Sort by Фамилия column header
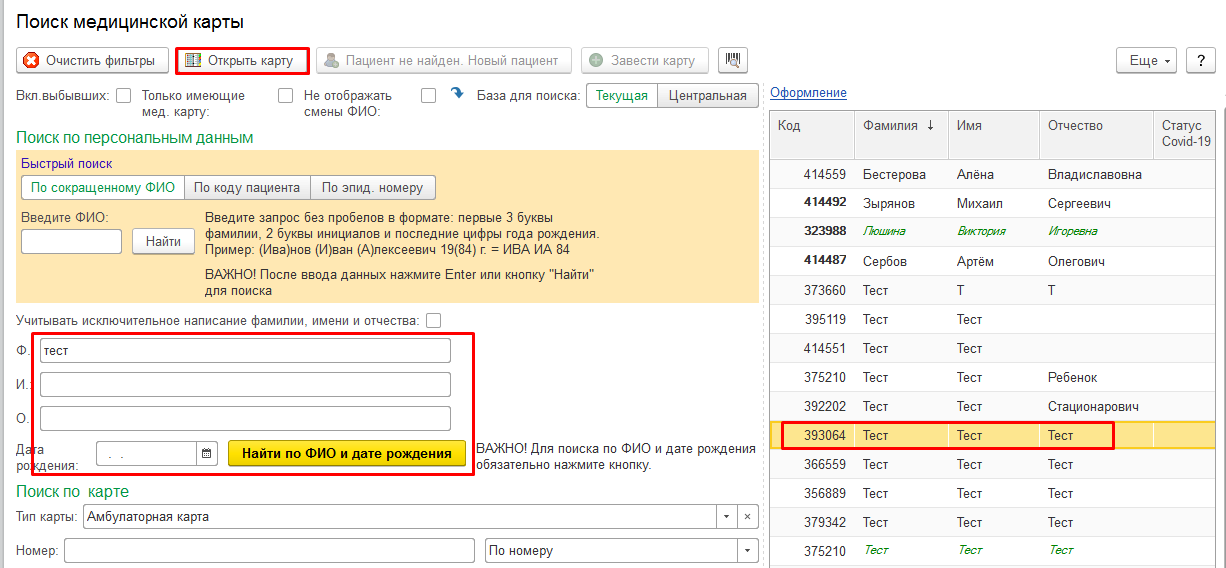This screenshot has width=1226, height=568. [897, 126]
